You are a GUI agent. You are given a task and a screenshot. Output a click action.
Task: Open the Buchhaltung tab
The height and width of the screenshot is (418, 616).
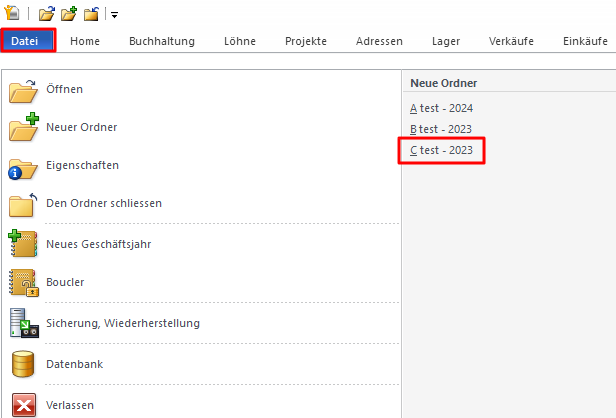pyautogui.click(x=162, y=41)
